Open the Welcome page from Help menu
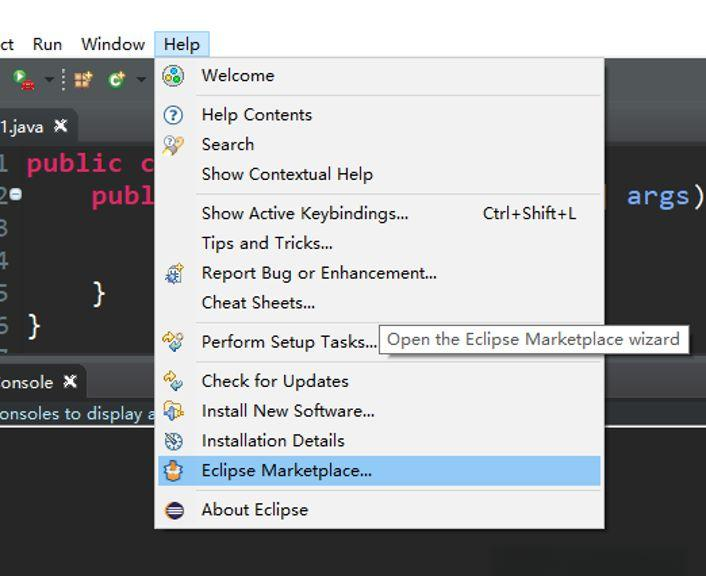The height and width of the screenshot is (576, 706). pyautogui.click(x=379, y=76)
